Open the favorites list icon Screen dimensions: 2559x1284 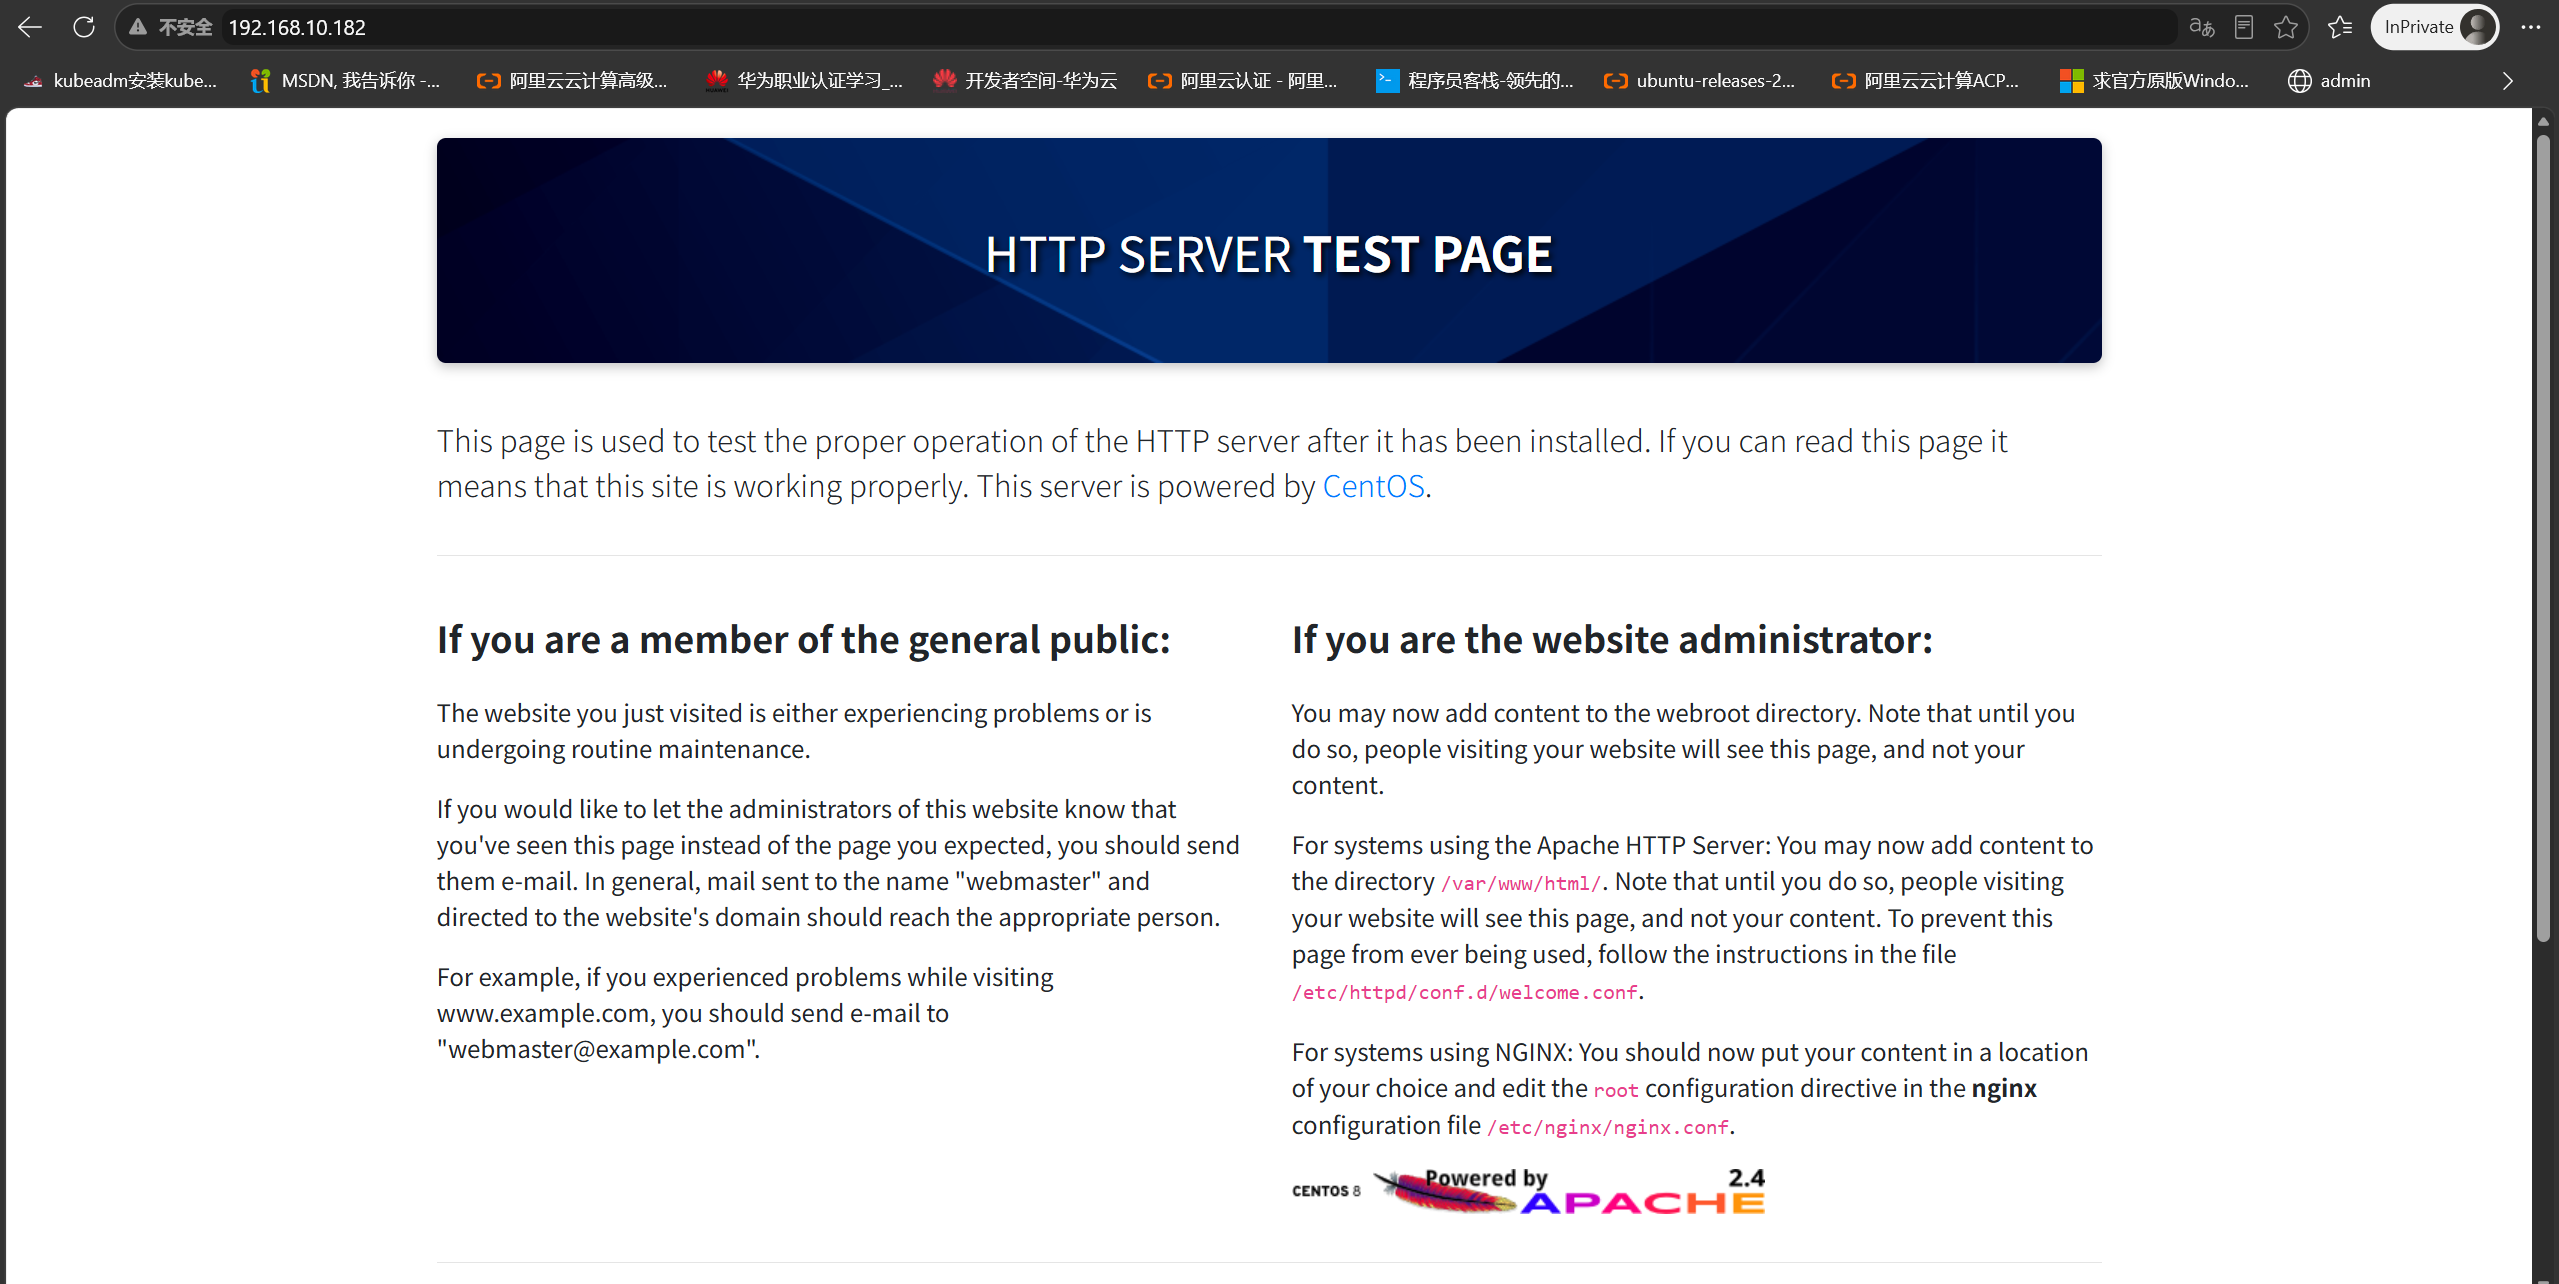click(x=2340, y=27)
